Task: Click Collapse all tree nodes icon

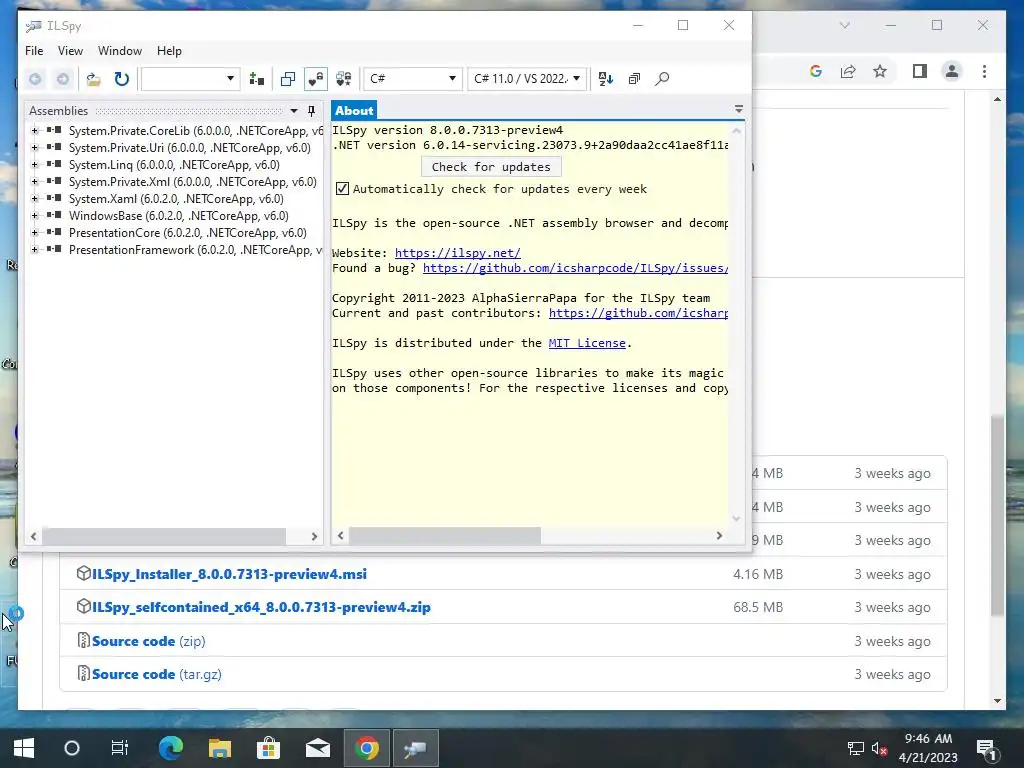Action: point(634,79)
